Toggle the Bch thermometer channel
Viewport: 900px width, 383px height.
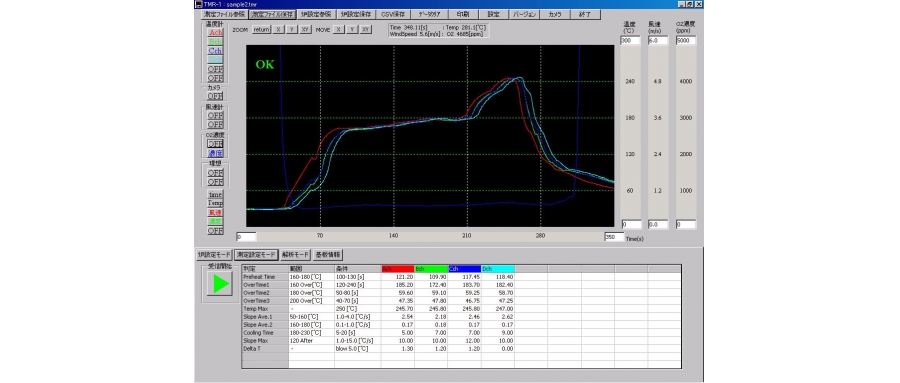click(x=215, y=42)
